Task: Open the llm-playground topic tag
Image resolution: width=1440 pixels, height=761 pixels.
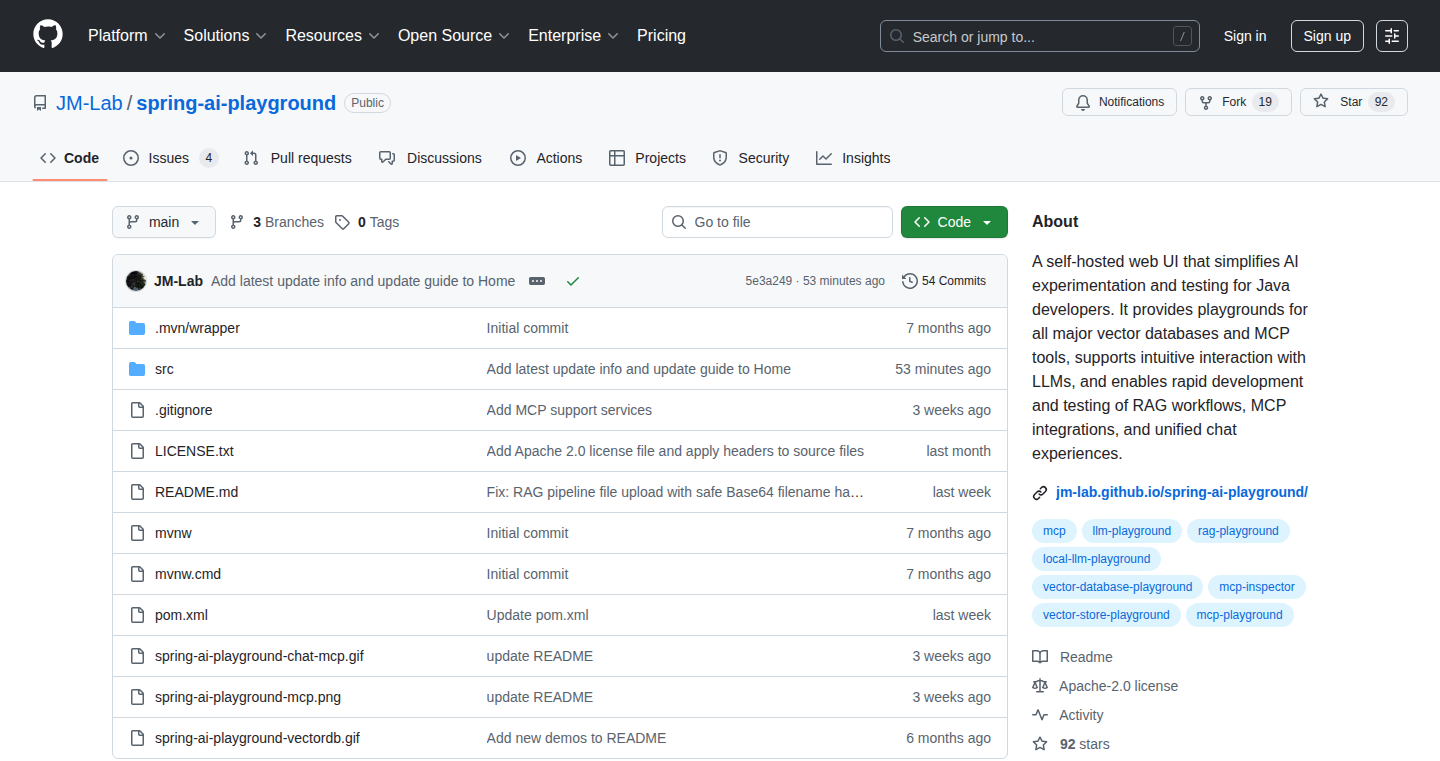Action: 1132,531
